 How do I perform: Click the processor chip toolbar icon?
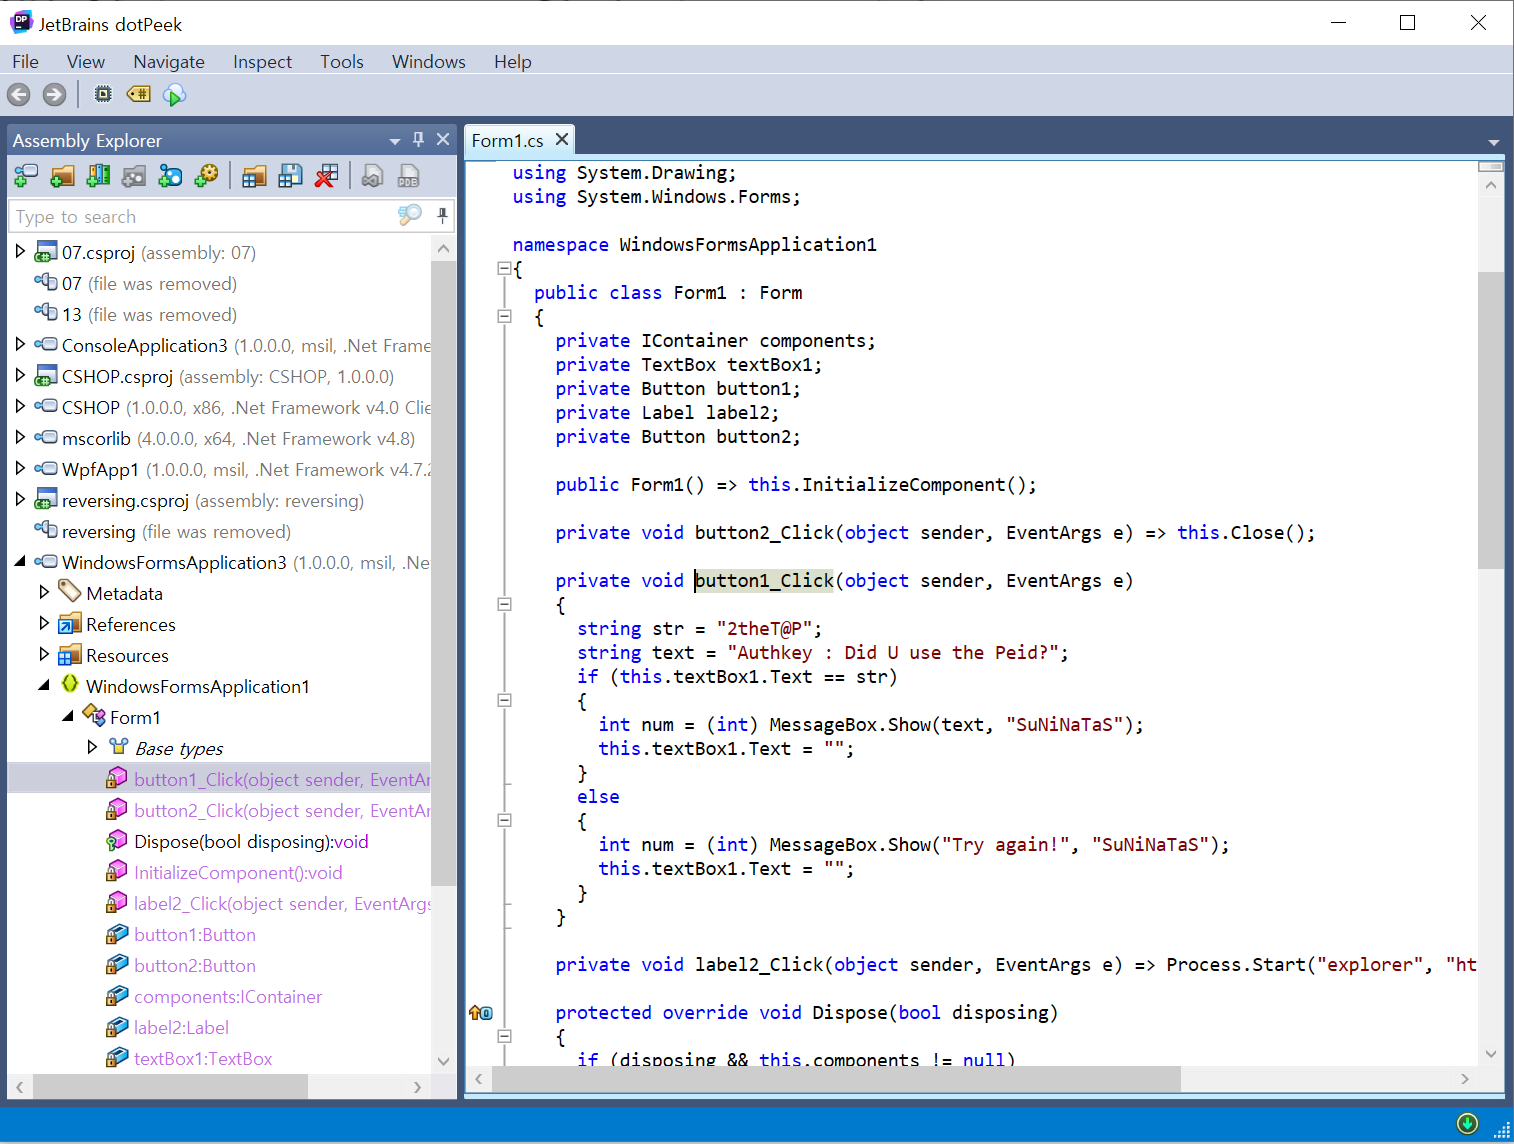pos(102,94)
